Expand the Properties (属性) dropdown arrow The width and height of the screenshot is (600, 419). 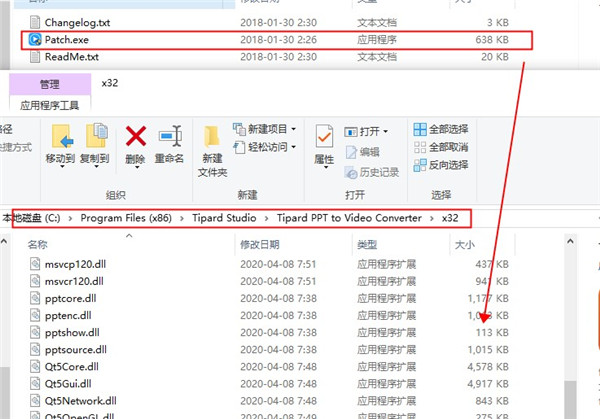tap(326, 167)
